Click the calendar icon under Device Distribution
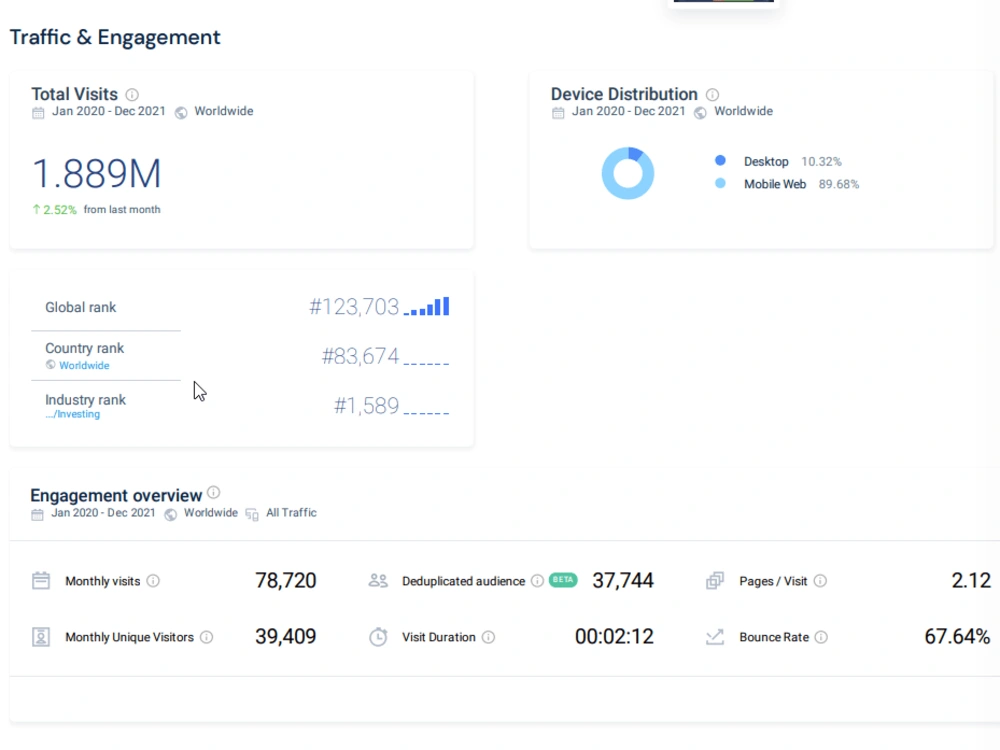Viewport: 1000px width, 750px height. pyautogui.click(x=558, y=113)
